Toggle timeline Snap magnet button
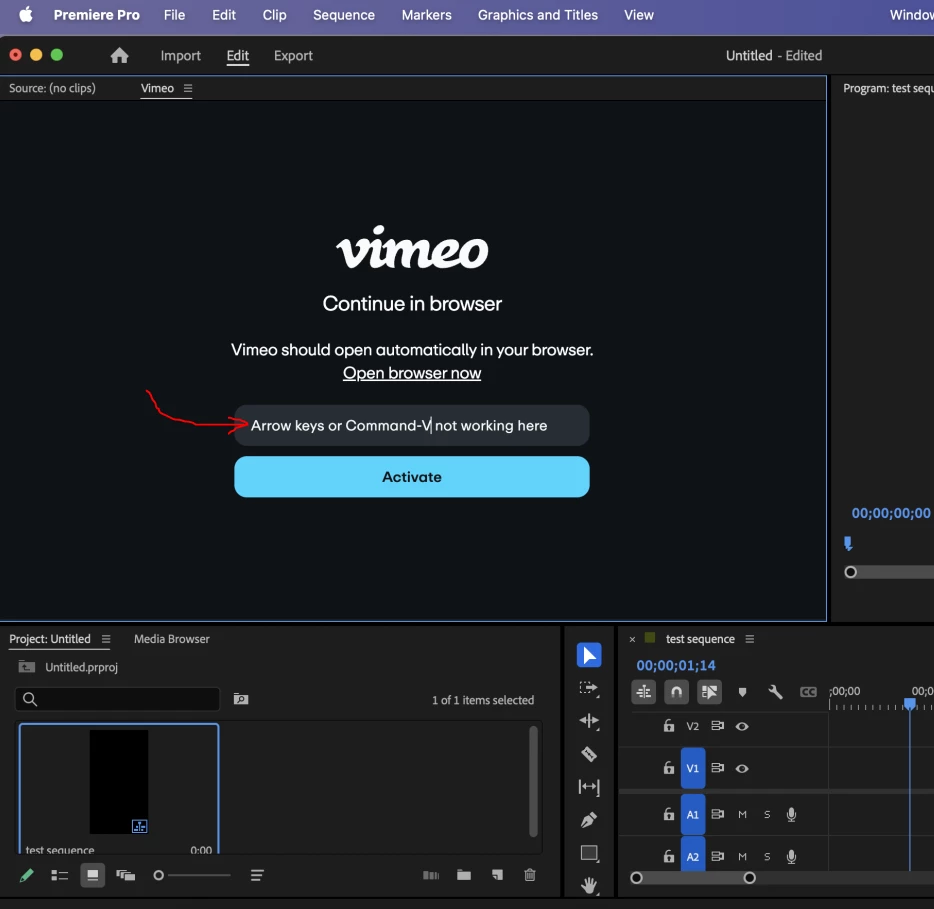934x909 pixels. click(x=676, y=692)
